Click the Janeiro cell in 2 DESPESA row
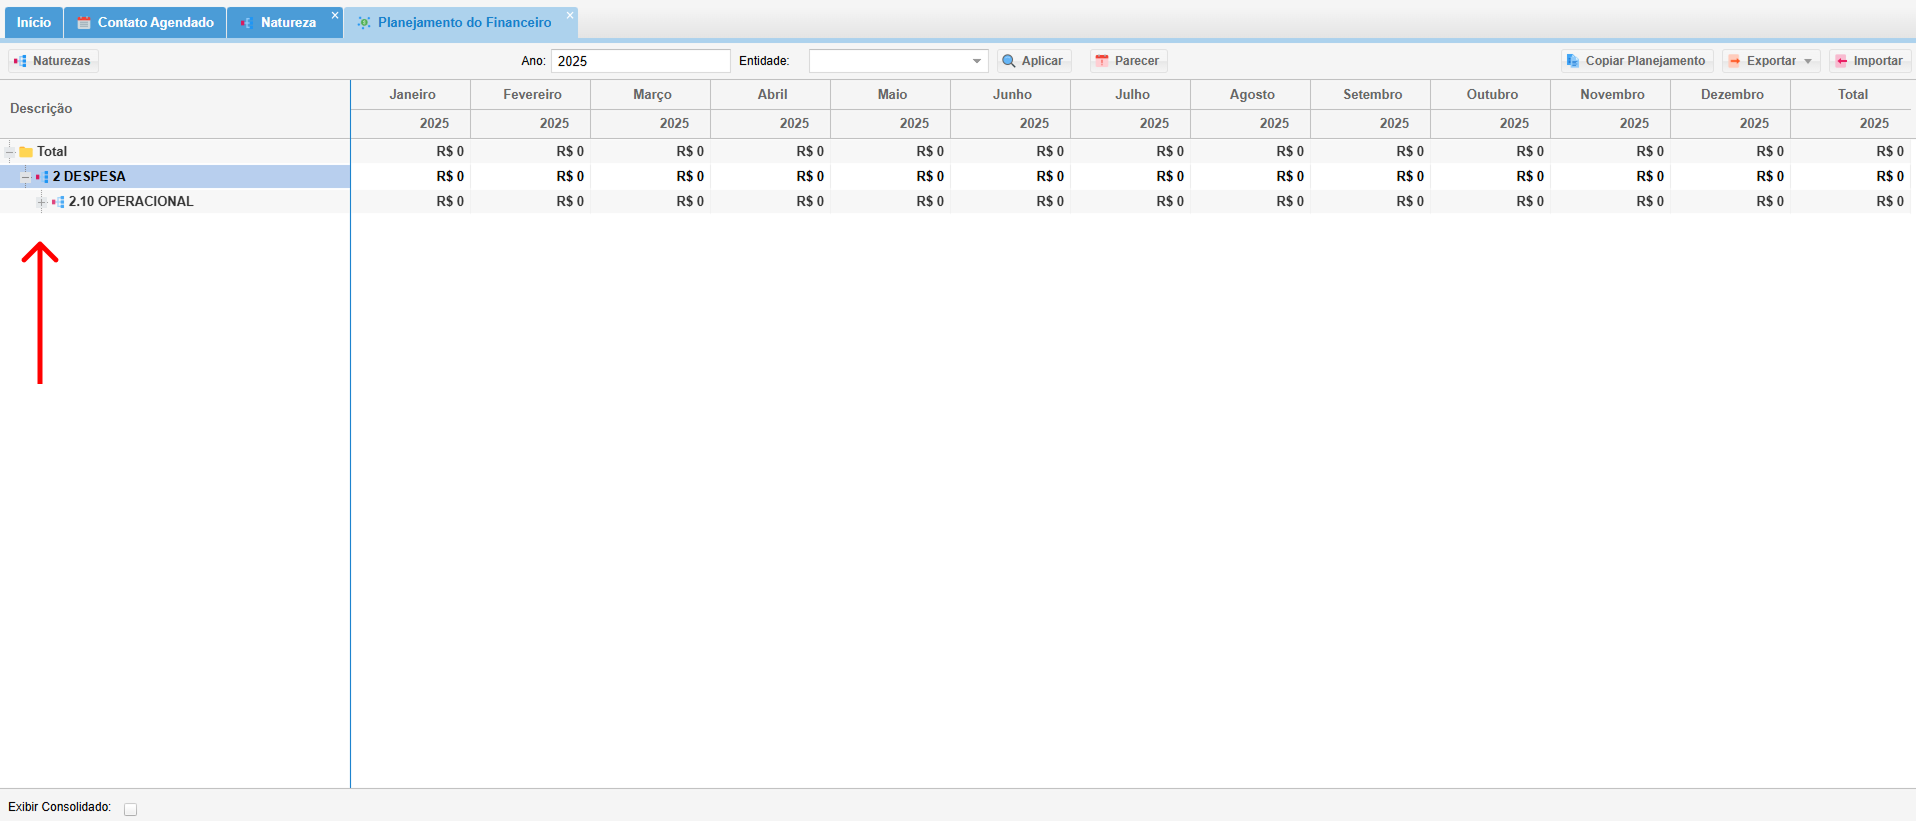This screenshot has width=1916, height=821. pos(411,177)
